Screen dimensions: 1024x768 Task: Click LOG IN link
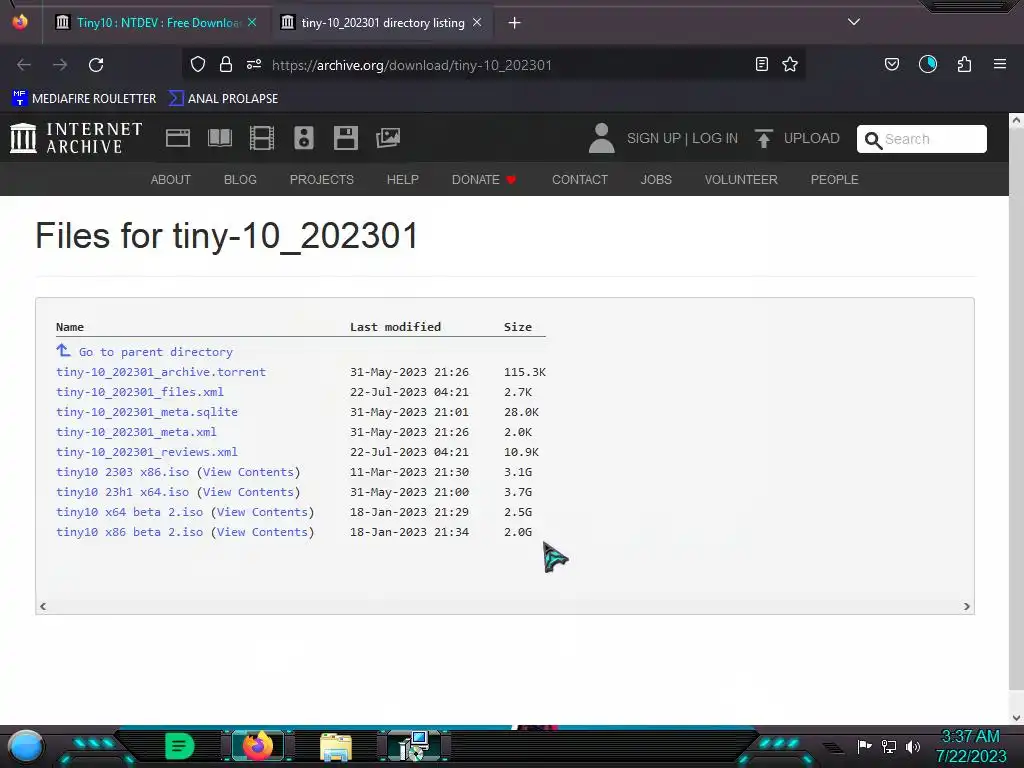[715, 138]
